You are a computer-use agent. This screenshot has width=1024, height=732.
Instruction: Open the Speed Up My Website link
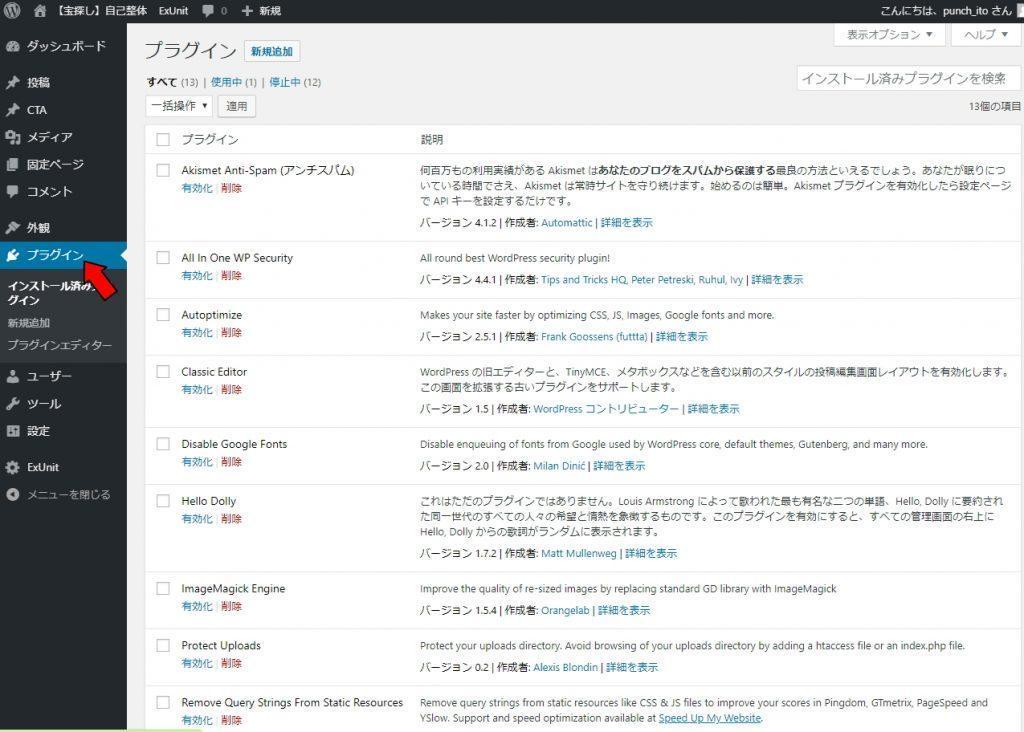point(710,718)
